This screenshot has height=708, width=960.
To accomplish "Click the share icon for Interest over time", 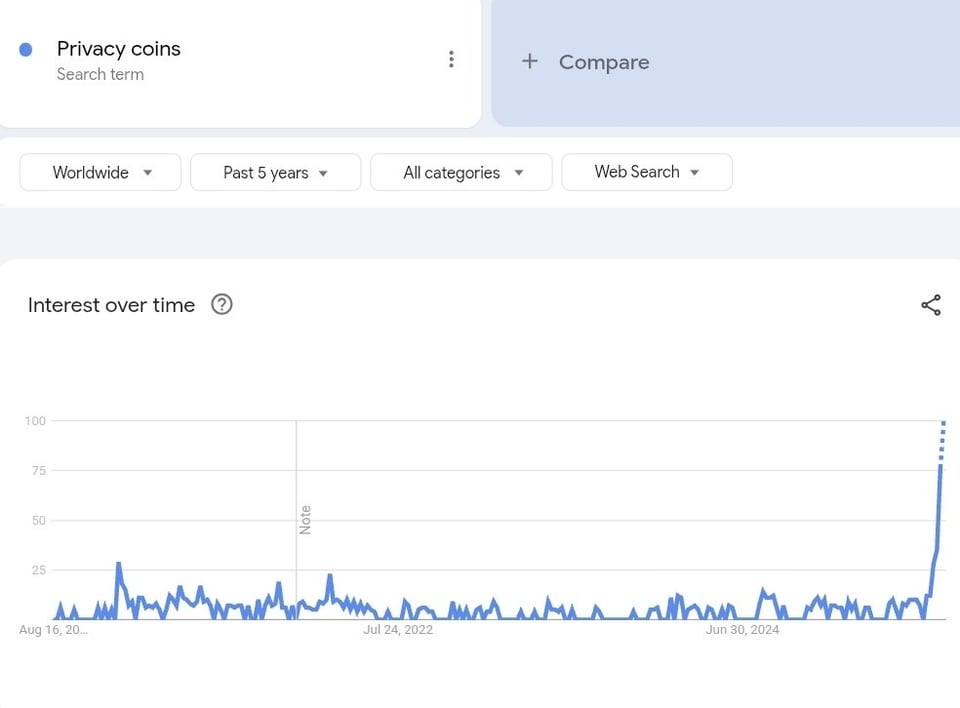I will click(x=931, y=305).
